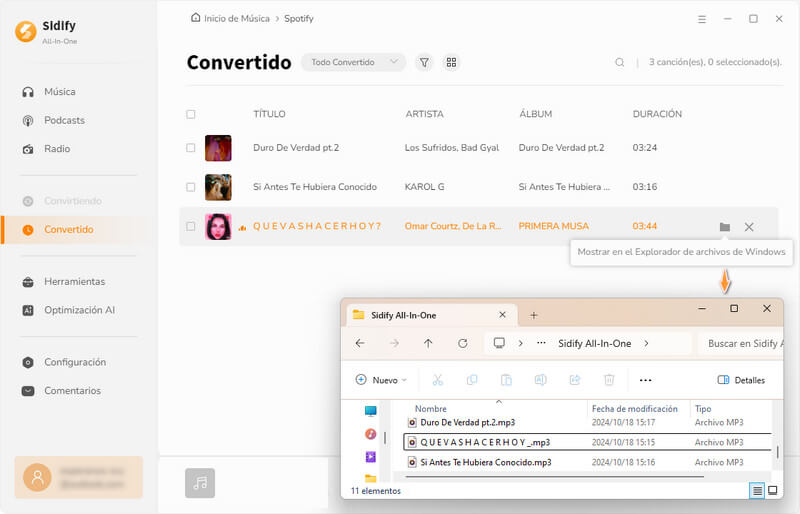Show QUEVASHACERHOY? in file explorer folder icon
This screenshot has height=514, width=800.
pos(724,227)
